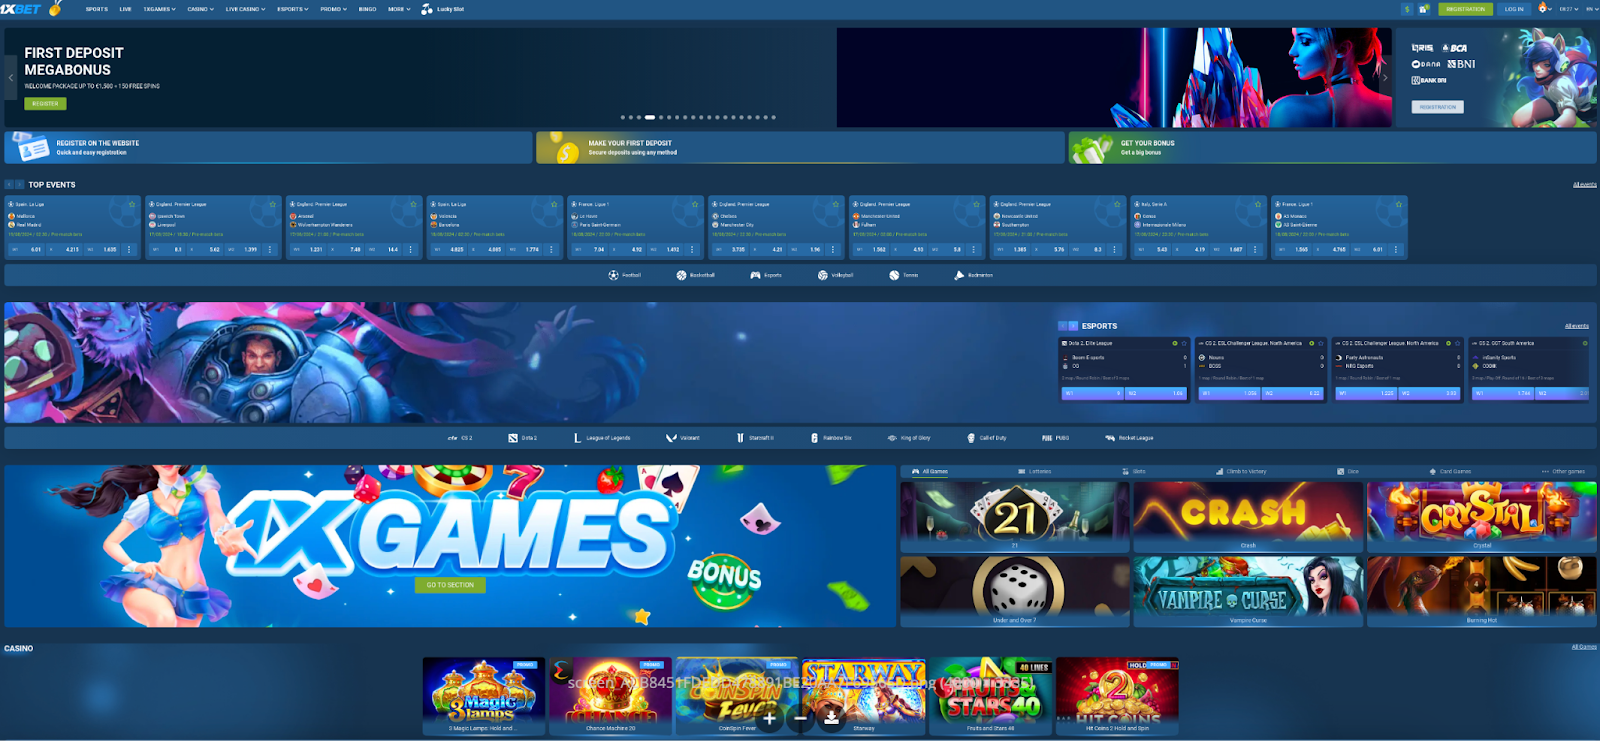Open the 3 Magic Lamps casino thumbnail
The height and width of the screenshot is (741, 1600).
pos(484,696)
